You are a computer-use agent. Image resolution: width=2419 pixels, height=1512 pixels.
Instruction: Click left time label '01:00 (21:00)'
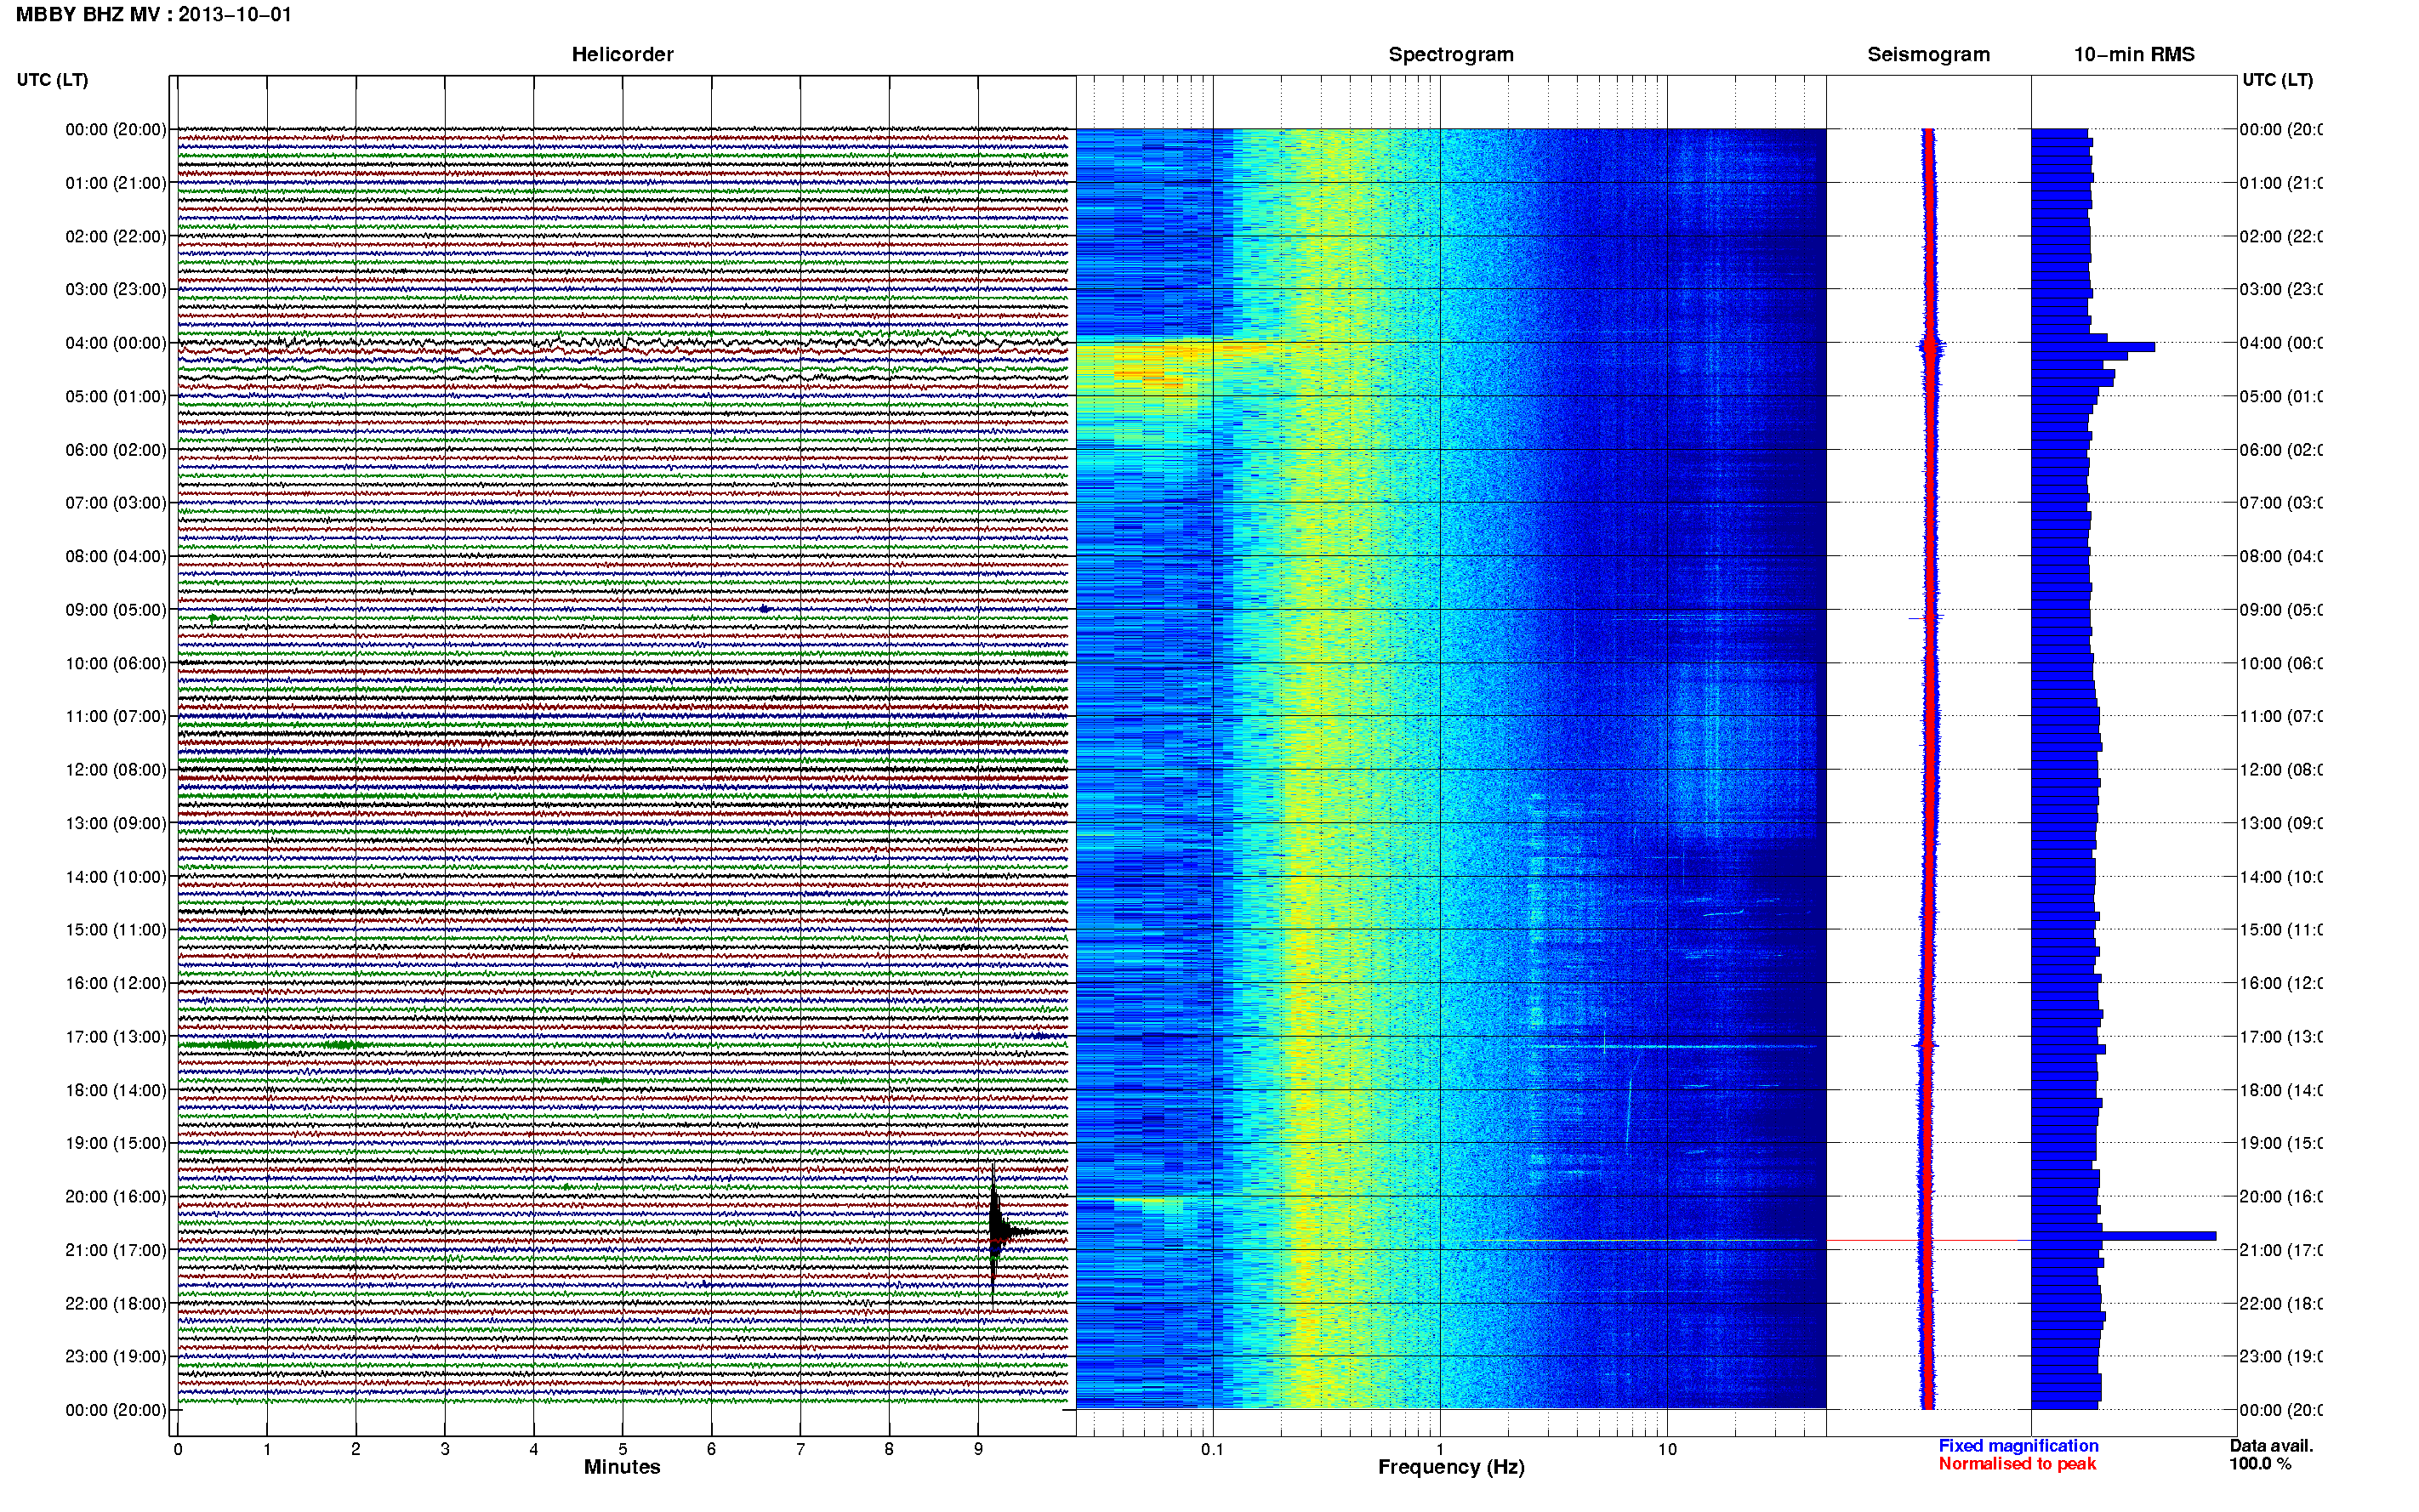[116, 183]
